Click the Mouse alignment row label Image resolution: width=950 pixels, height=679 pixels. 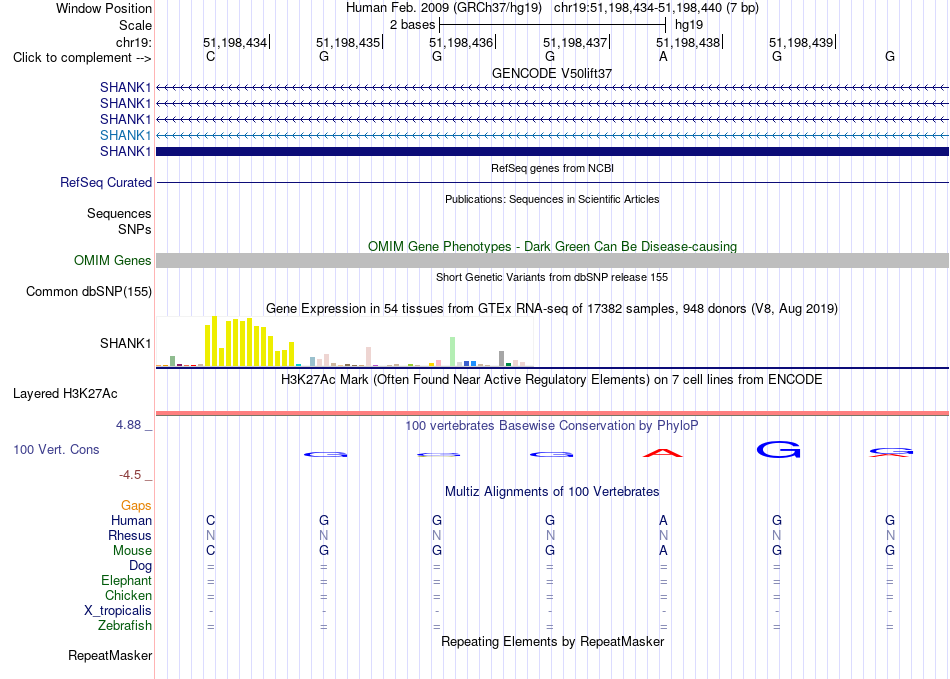(x=132, y=551)
